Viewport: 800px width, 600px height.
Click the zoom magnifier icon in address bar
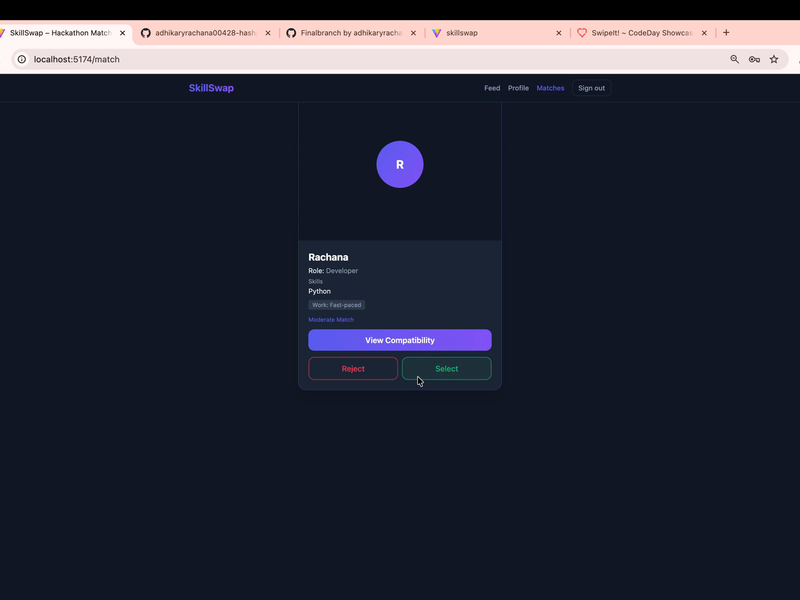(735, 59)
